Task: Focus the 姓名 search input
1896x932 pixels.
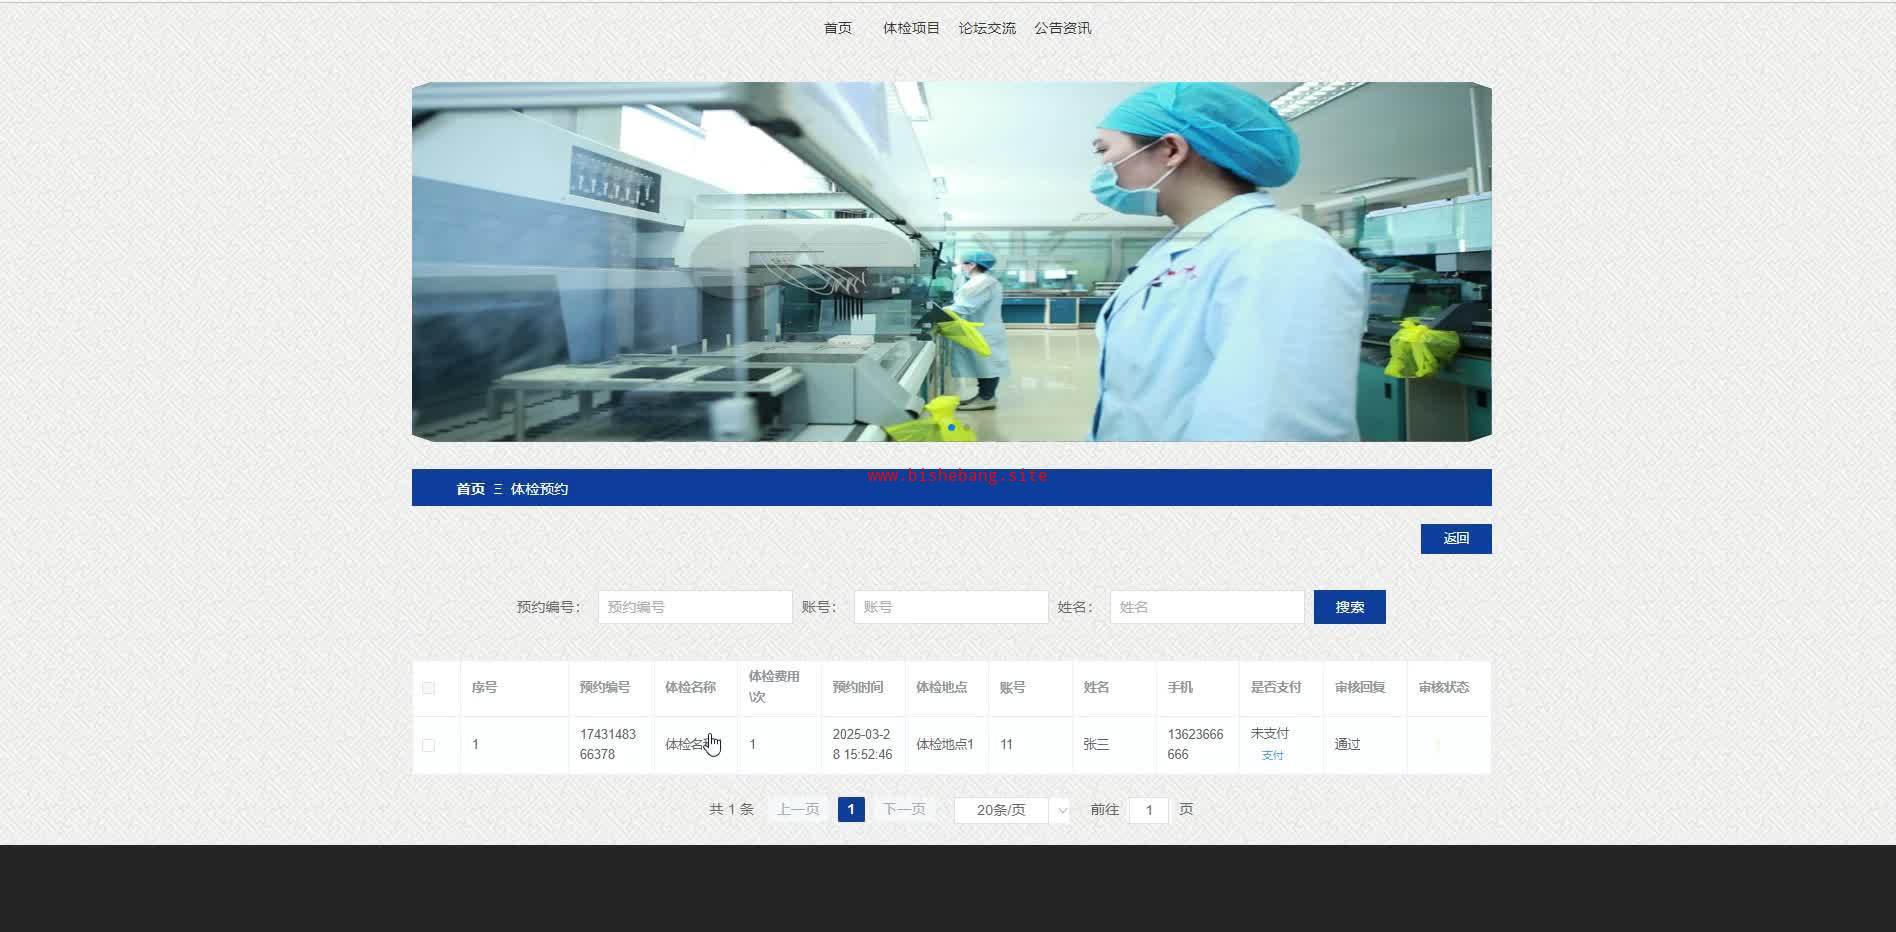Action: [x=1207, y=607]
